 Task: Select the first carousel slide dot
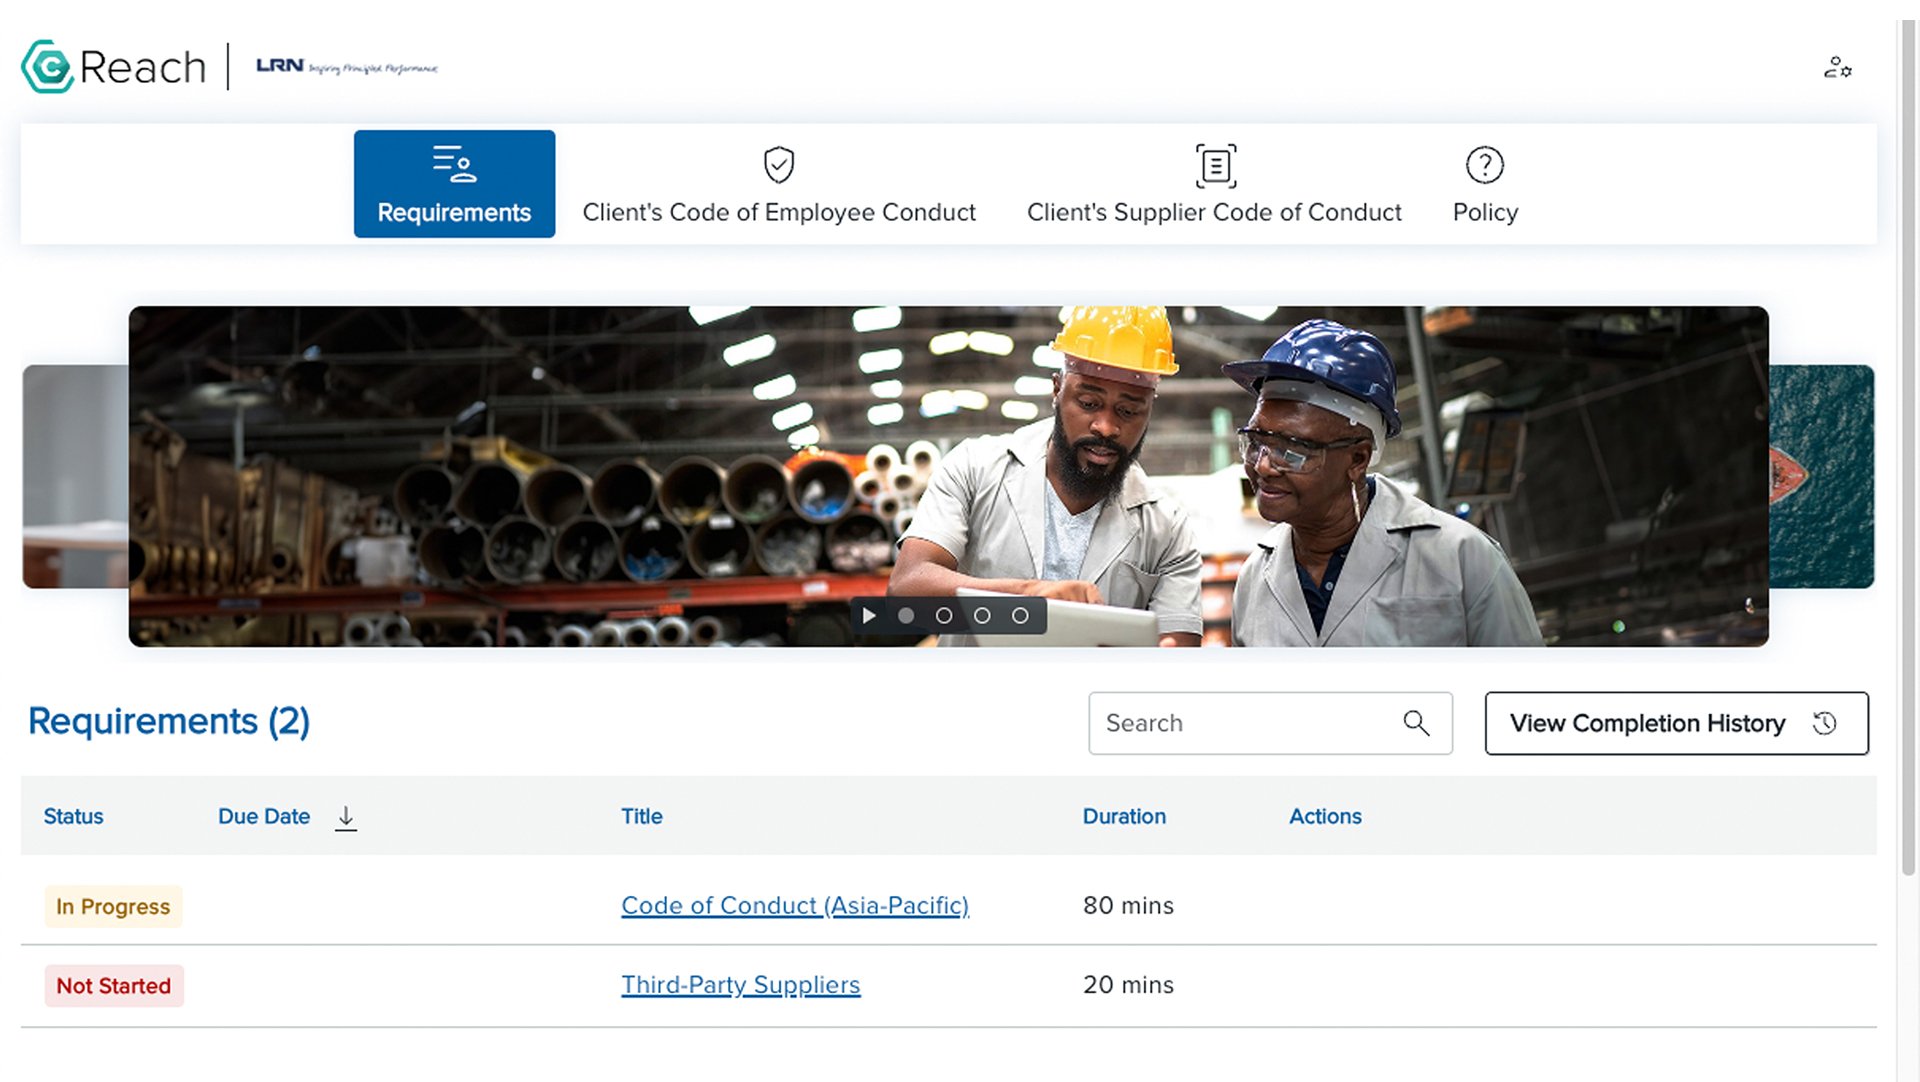(906, 616)
